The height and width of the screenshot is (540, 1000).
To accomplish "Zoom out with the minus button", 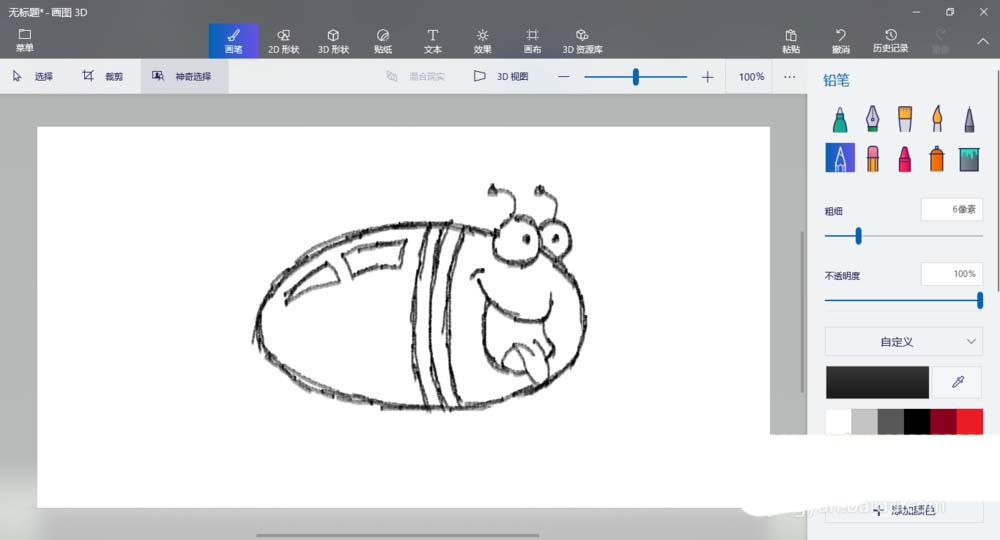I will 563,77.
